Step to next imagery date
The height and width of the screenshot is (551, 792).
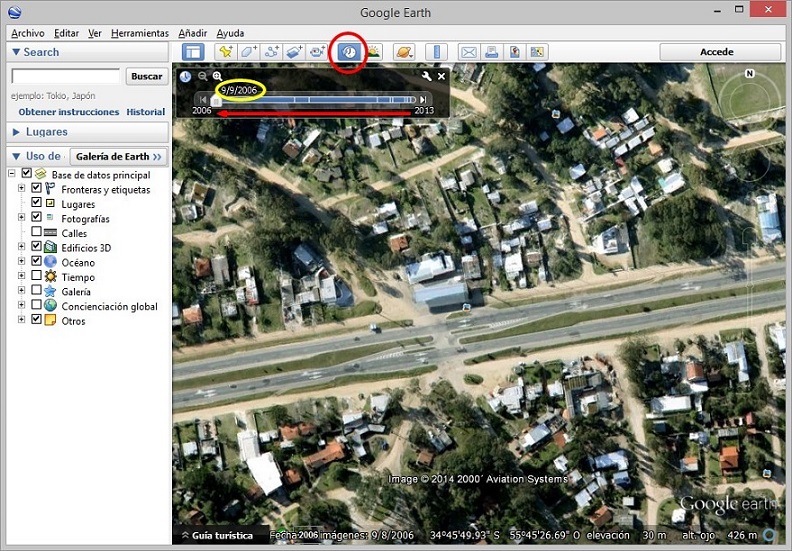pyautogui.click(x=423, y=100)
